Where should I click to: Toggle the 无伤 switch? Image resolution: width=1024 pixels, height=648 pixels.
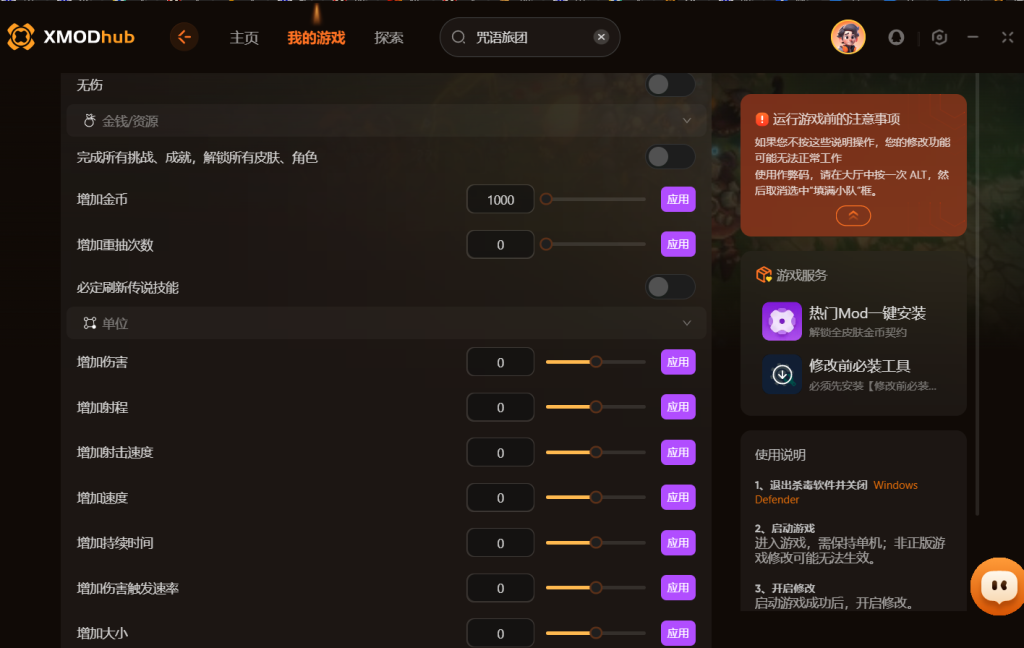[670, 84]
